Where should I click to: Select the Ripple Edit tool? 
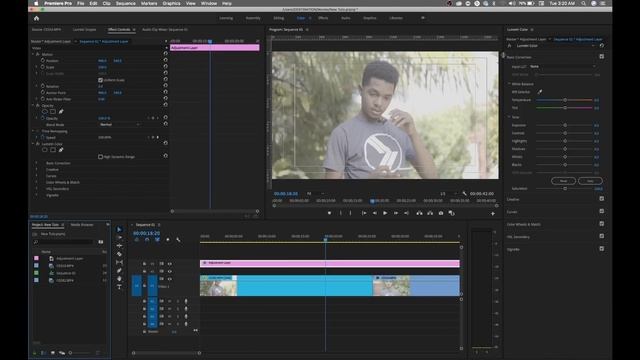point(119,246)
